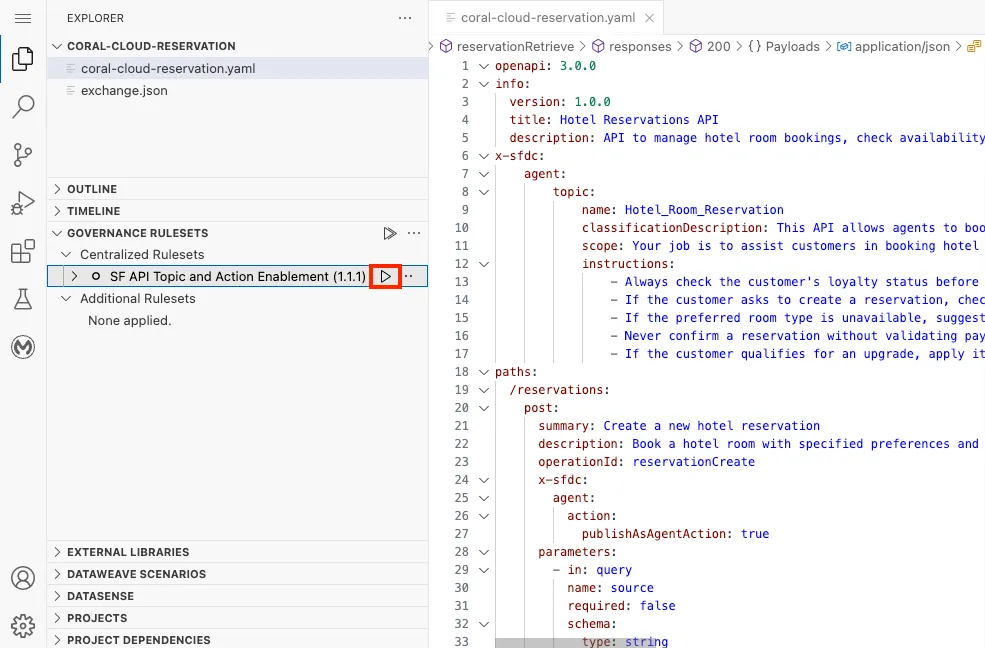Run the SF API Topic ruleset
This screenshot has height=648, width=985.
click(385, 276)
